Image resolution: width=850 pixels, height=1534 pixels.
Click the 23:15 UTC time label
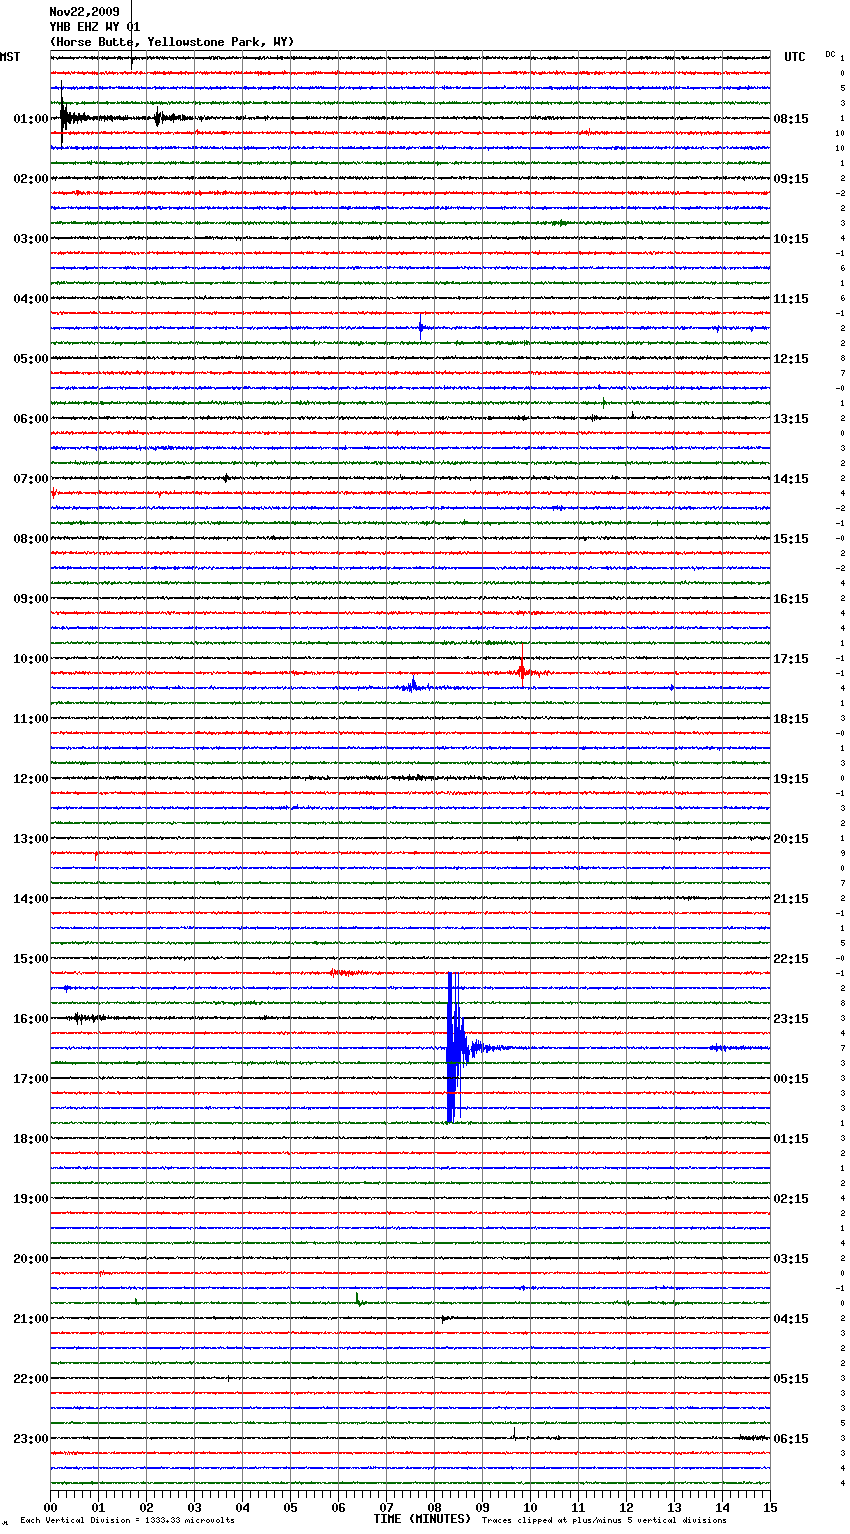(x=791, y=1019)
